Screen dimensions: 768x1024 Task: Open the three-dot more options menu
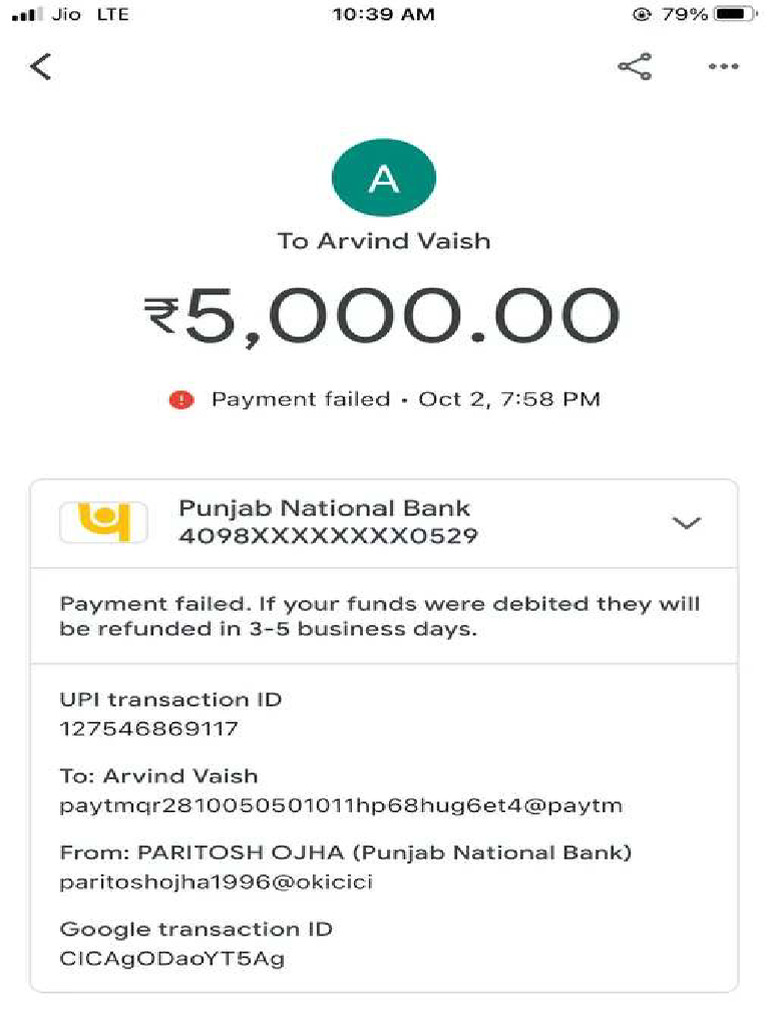[x=724, y=67]
